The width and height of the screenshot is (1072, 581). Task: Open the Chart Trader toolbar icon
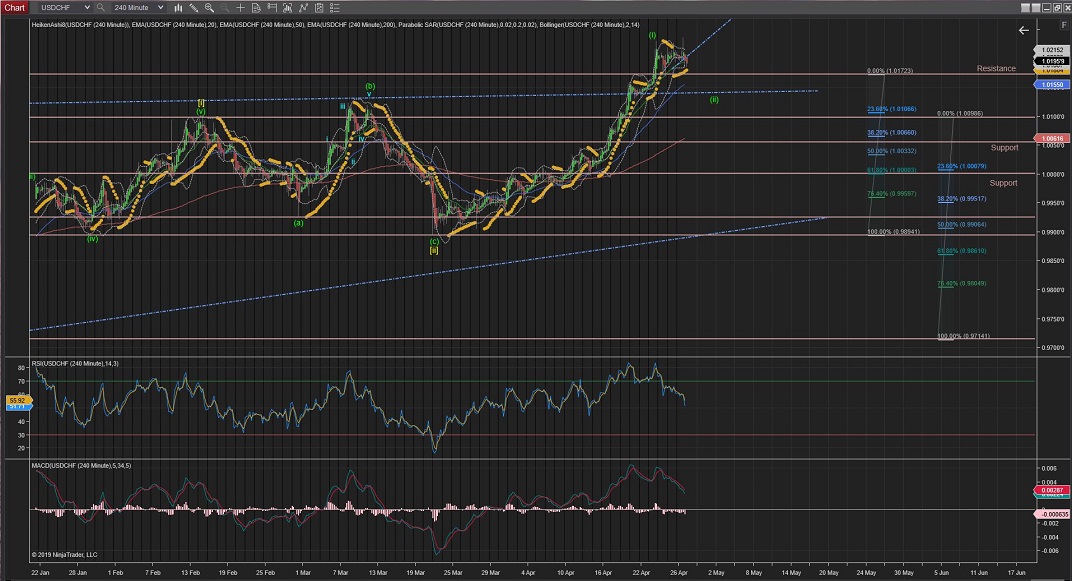[271, 8]
